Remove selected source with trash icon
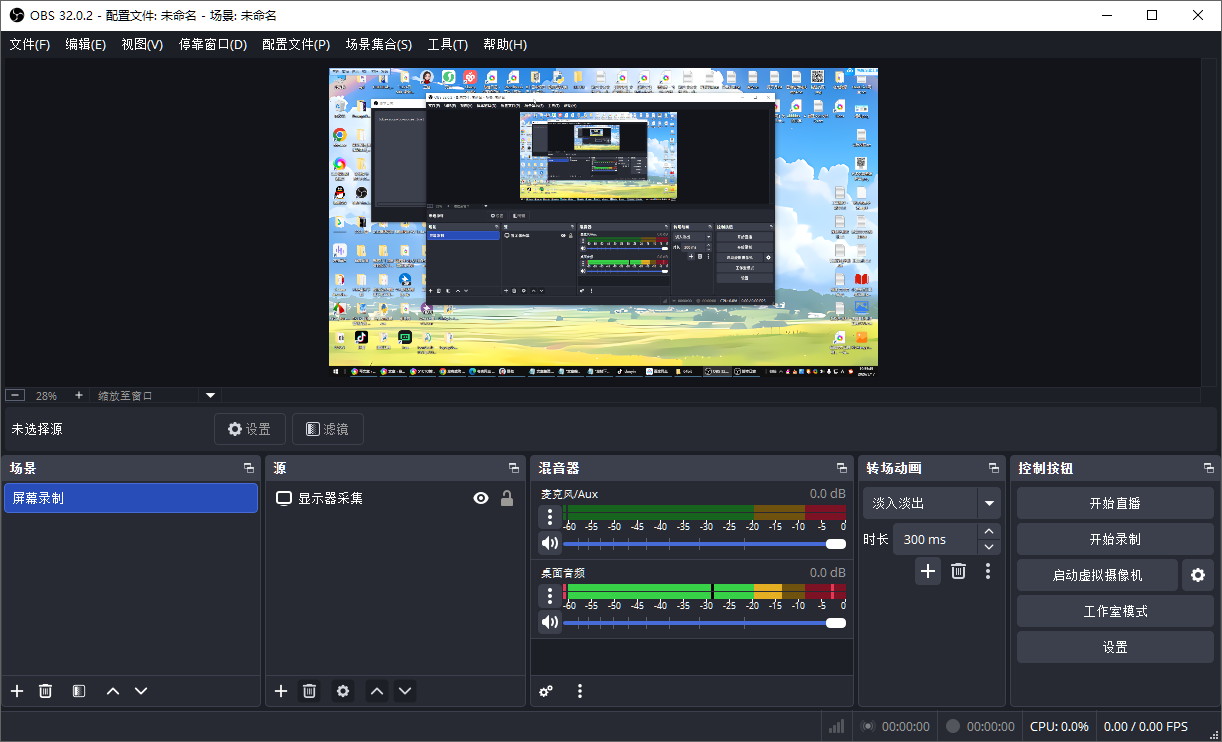Image resolution: width=1222 pixels, height=742 pixels. click(310, 691)
